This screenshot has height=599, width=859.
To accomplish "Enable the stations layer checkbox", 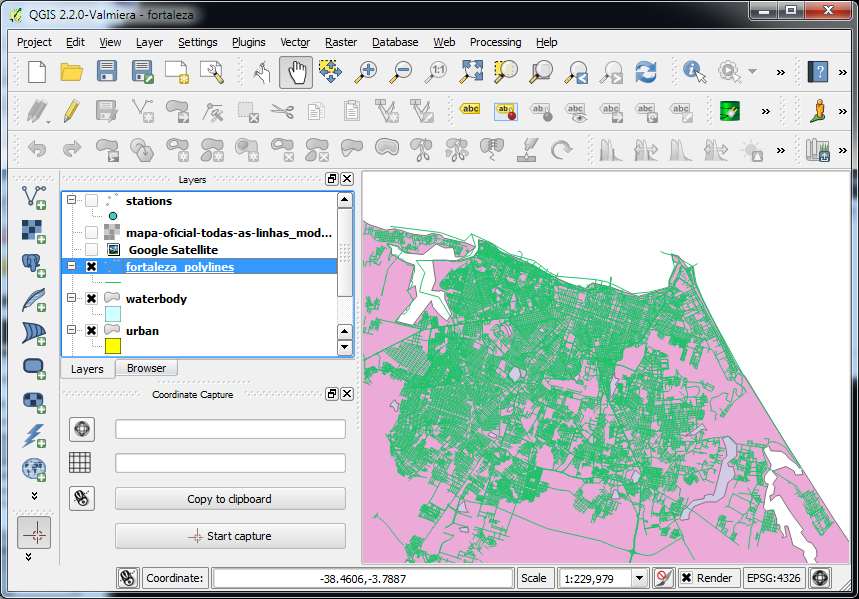I will (x=92, y=200).
